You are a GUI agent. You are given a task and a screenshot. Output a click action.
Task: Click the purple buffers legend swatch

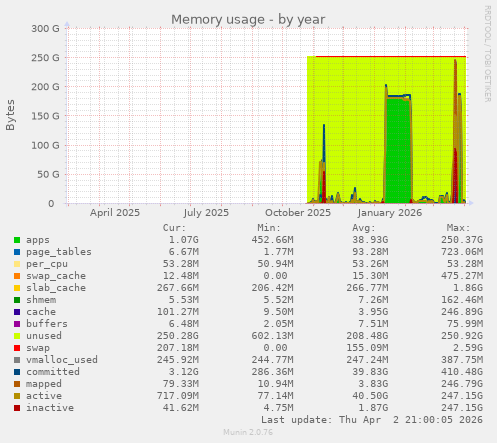pyautogui.click(x=17, y=324)
